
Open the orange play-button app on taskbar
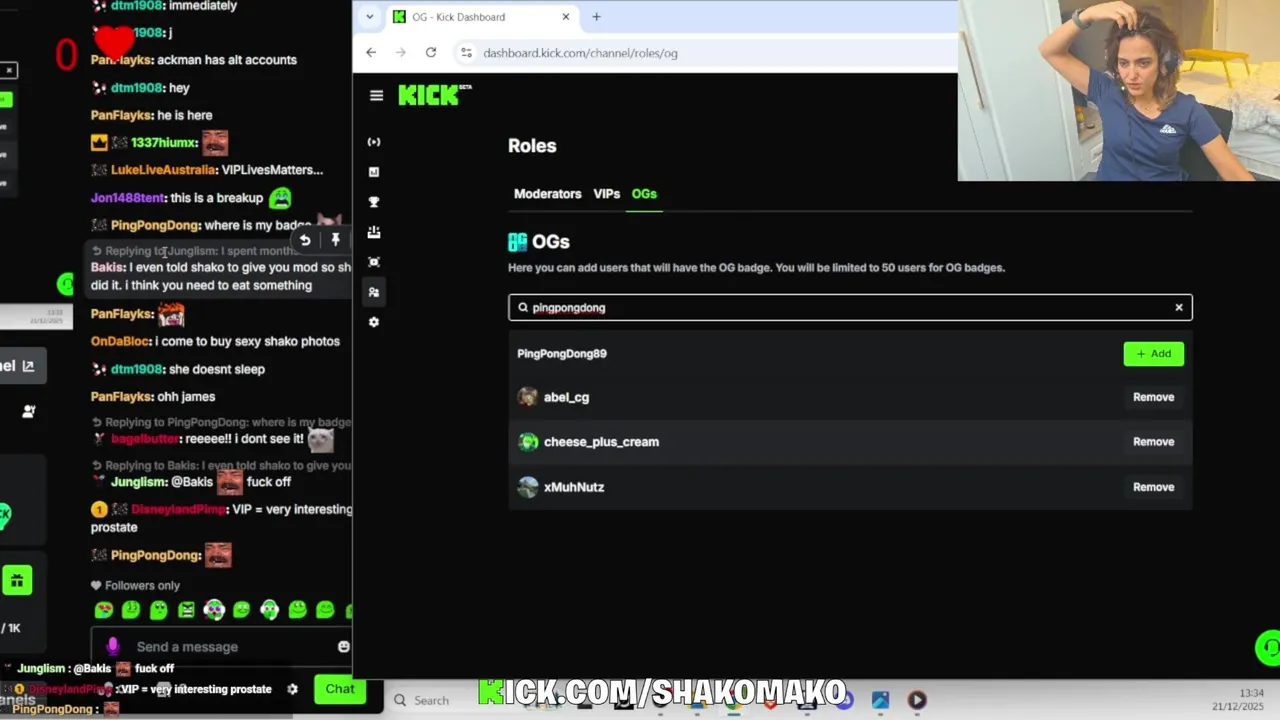point(917,701)
